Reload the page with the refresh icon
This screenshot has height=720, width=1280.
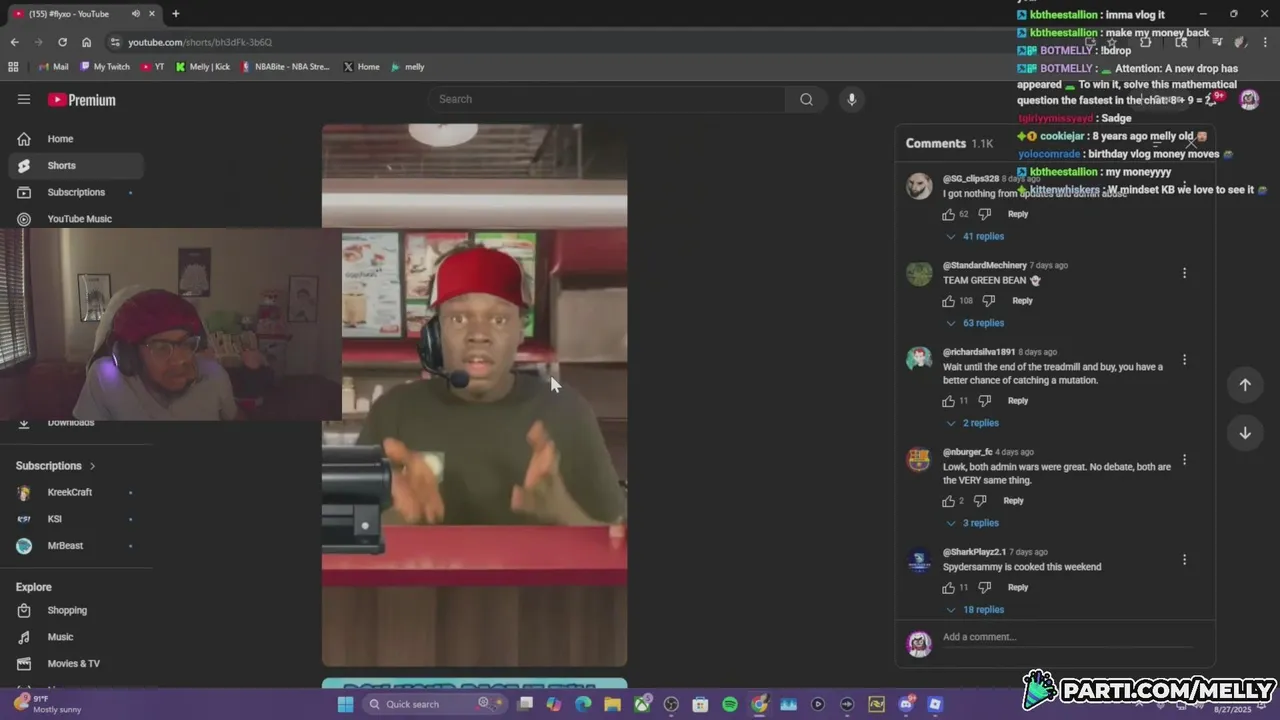click(62, 42)
